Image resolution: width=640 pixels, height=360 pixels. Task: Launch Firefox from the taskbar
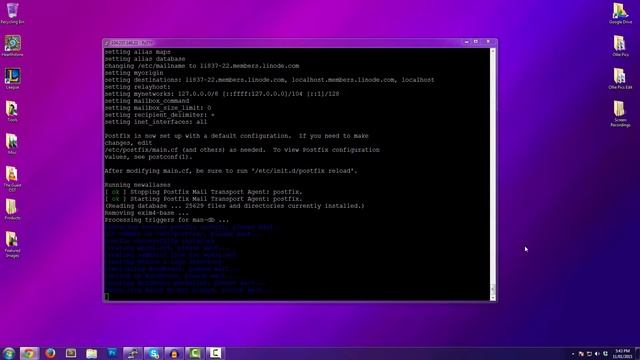[50, 353]
